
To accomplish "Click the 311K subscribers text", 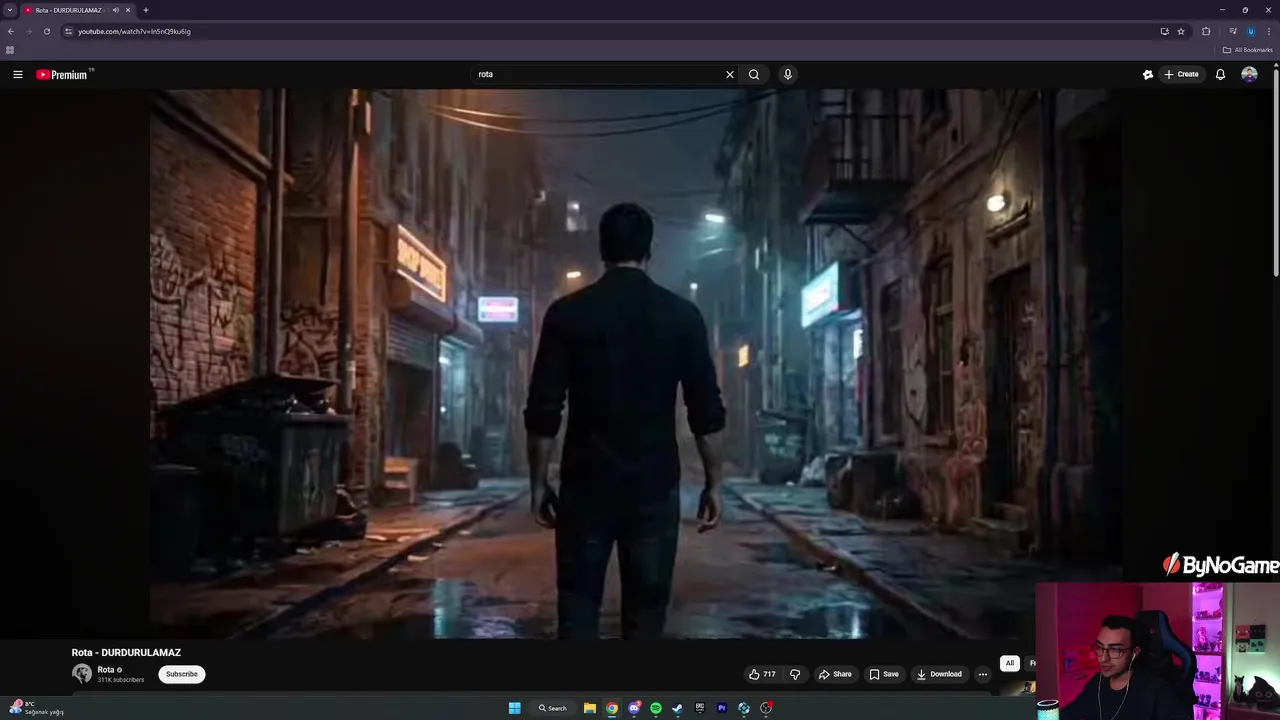I will (121, 680).
